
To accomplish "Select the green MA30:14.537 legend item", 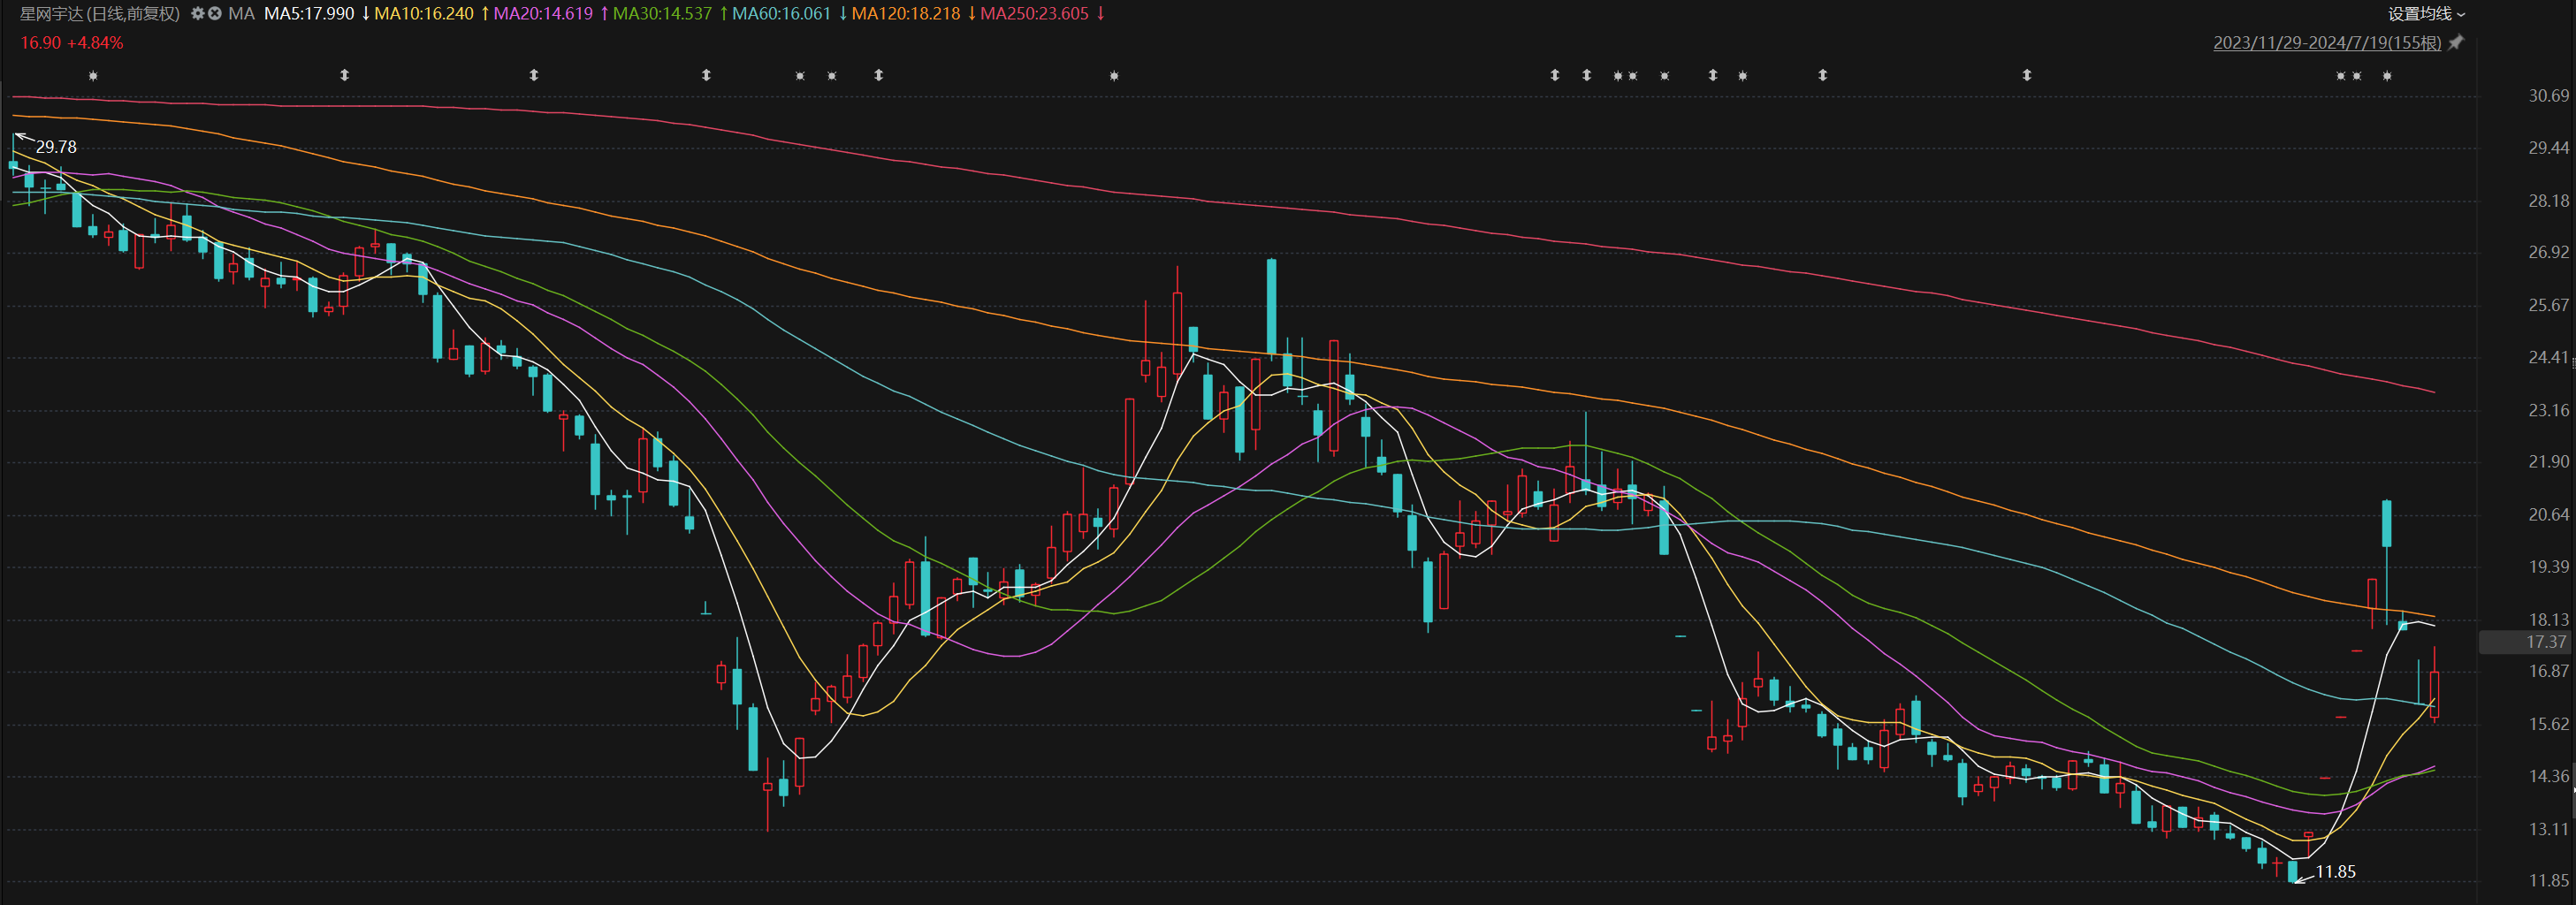I will [662, 14].
